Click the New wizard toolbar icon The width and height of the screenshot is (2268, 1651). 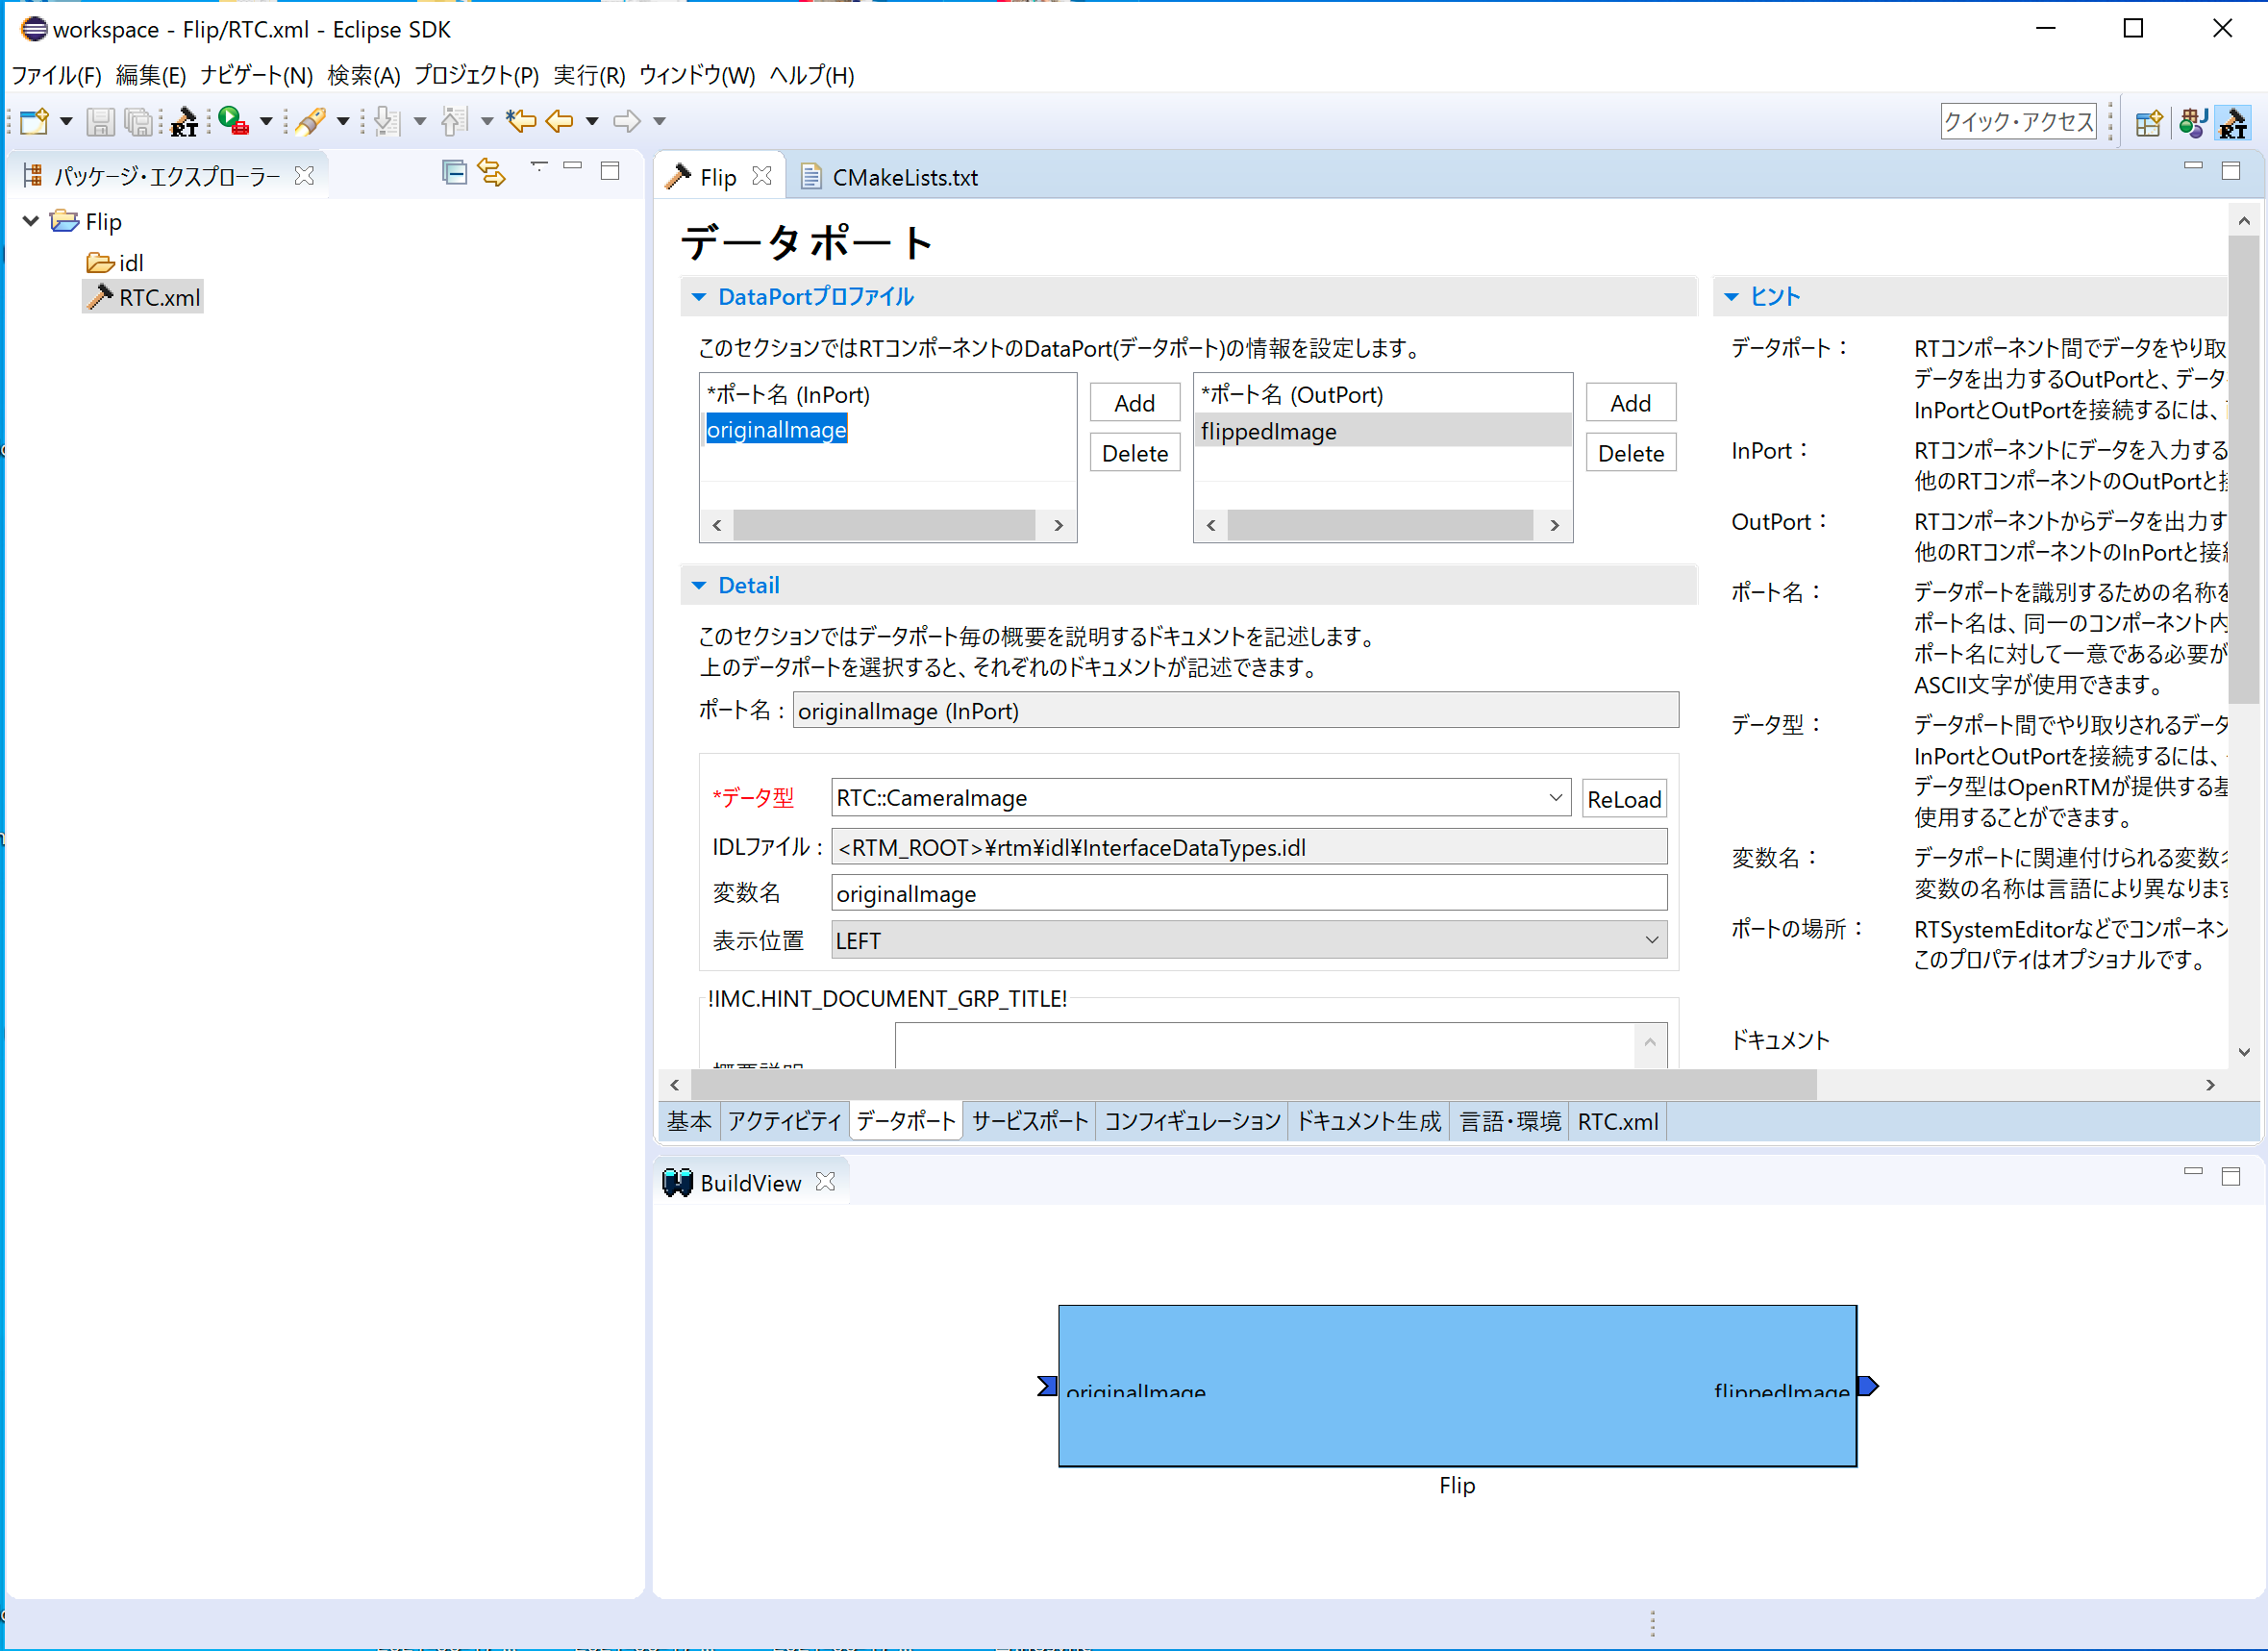click(x=34, y=121)
